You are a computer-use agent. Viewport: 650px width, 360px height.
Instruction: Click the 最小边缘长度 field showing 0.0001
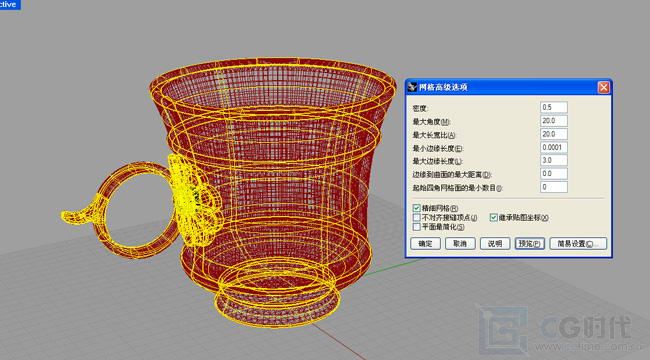click(554, 147)
